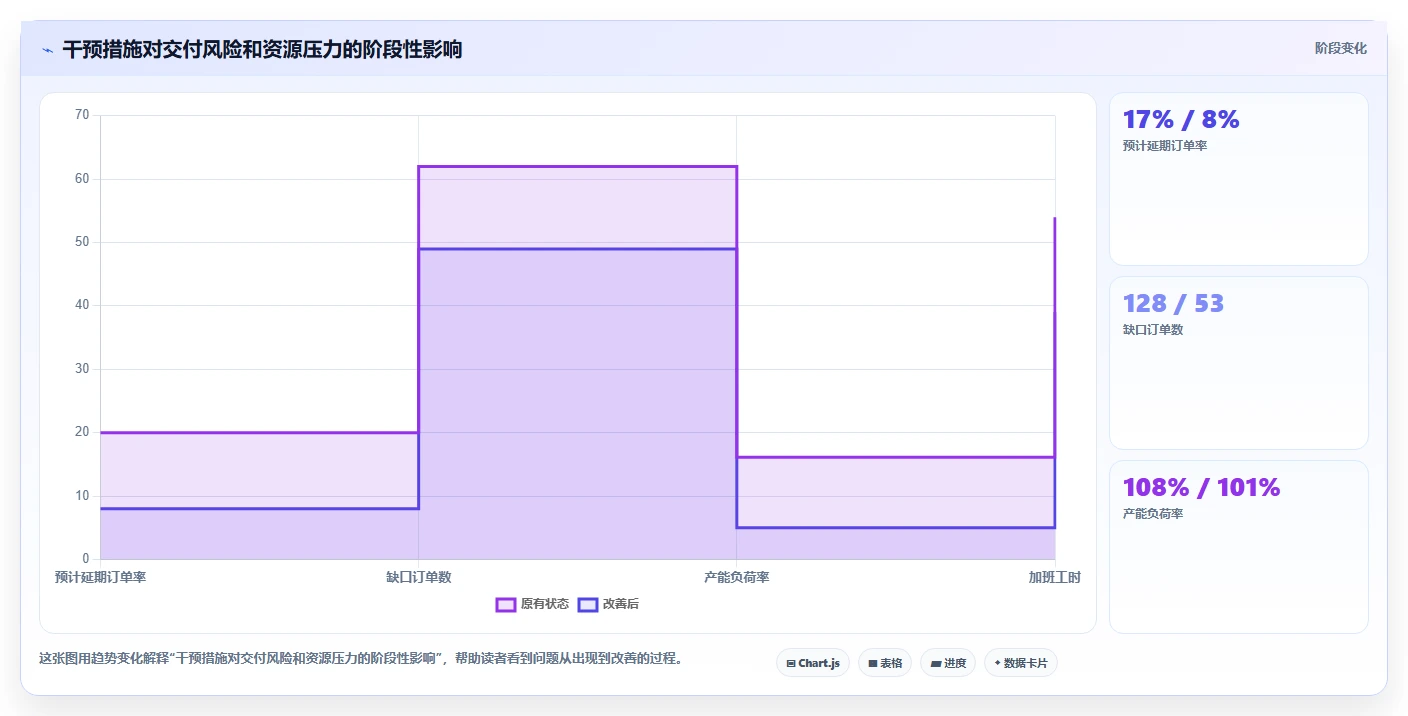This screenshot has height=716, width=1408.
Task: Click the y-axis value 70
Action: click(82, 115)
